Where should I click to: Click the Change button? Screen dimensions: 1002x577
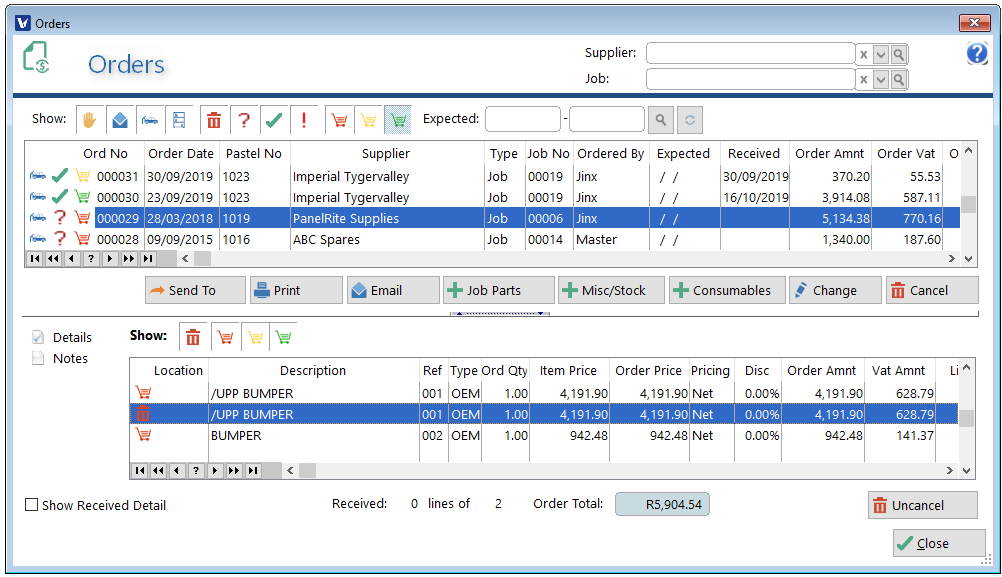(x=835, y=290)
